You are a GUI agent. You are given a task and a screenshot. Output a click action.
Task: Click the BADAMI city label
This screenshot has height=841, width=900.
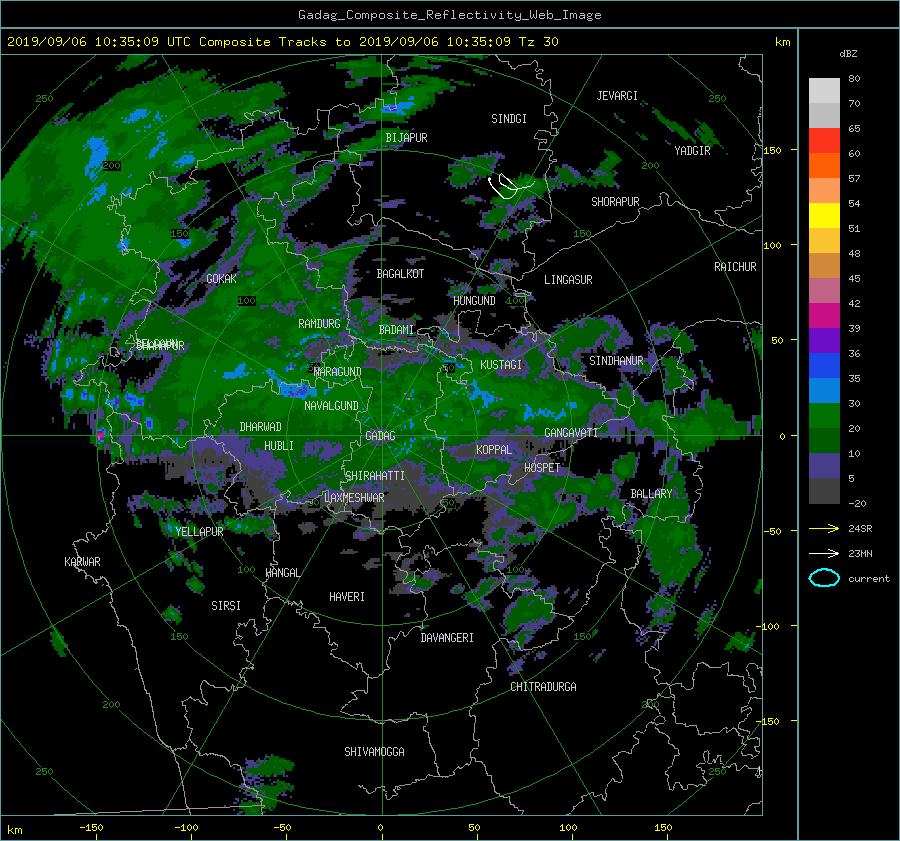point(396,330)
